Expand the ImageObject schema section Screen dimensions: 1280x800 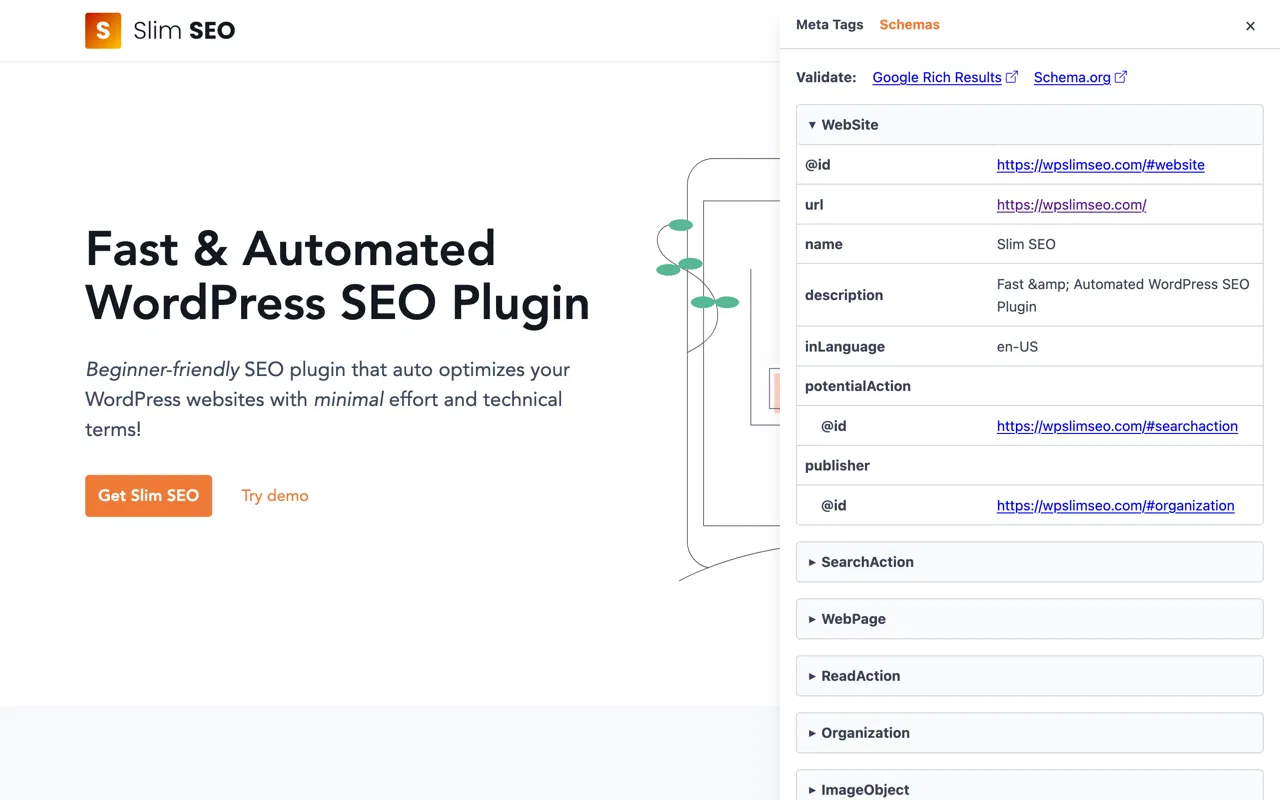(x=865, y=789)
